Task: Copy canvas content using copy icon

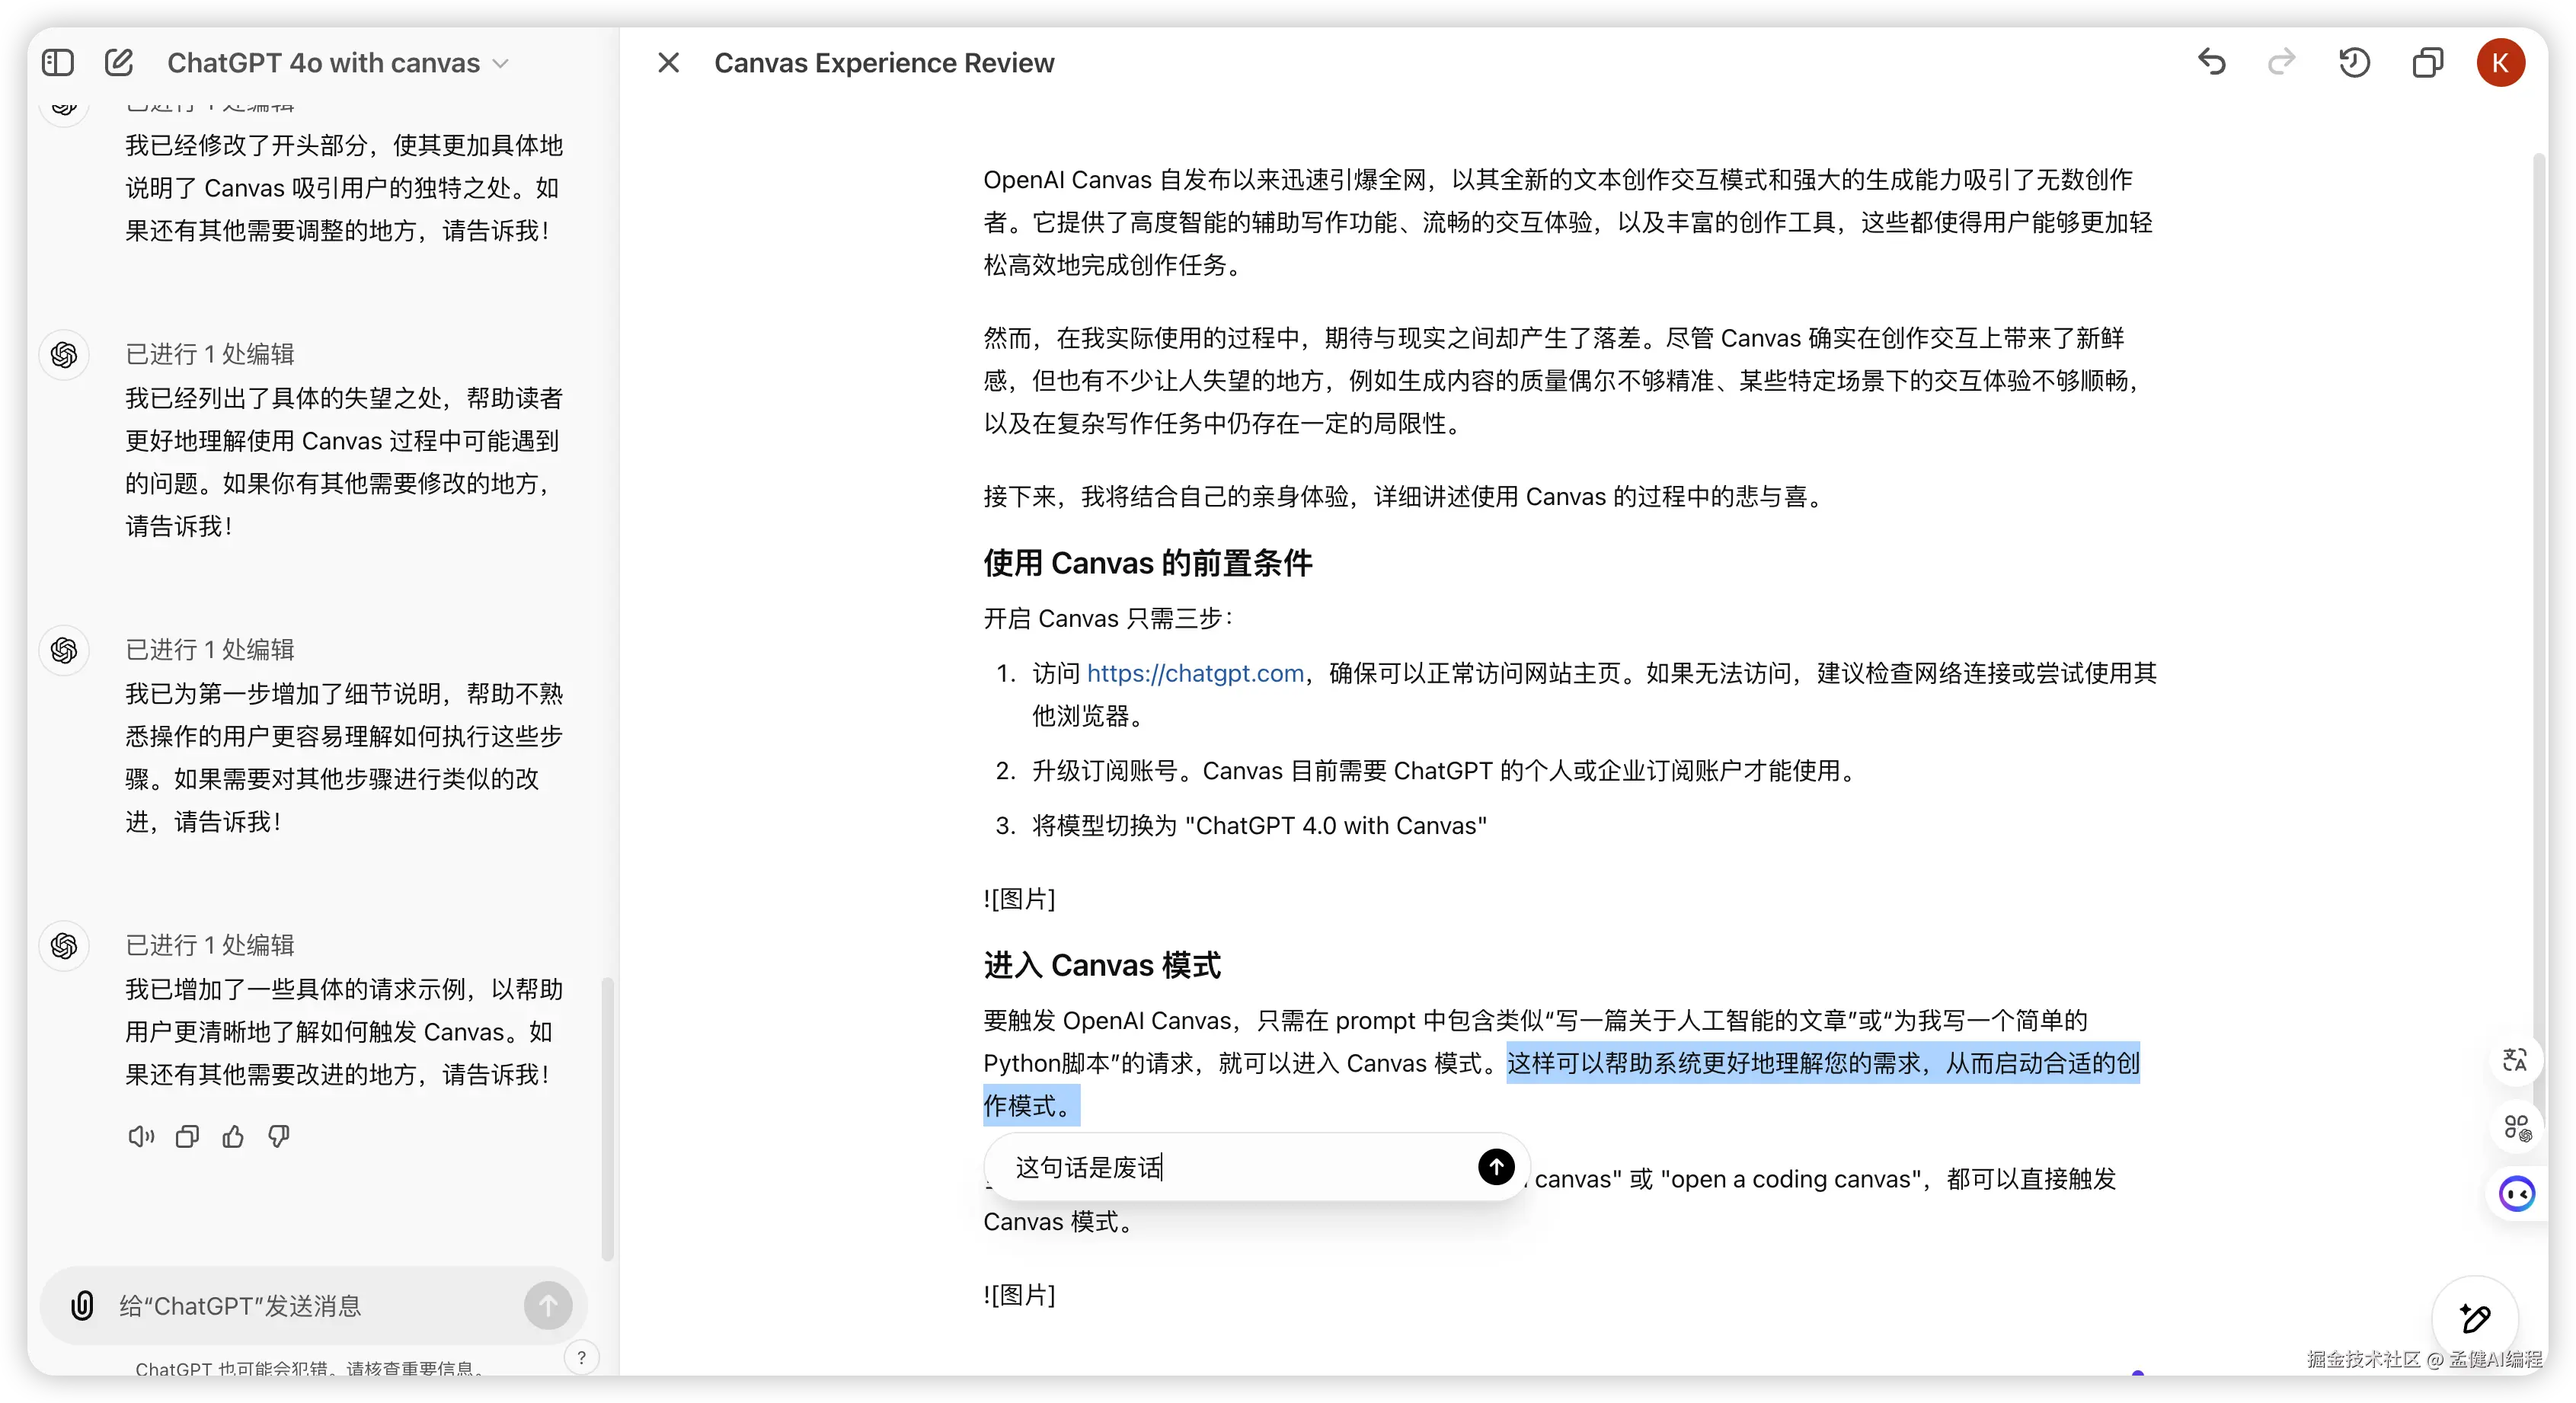Action: [x=2427, y=63]
